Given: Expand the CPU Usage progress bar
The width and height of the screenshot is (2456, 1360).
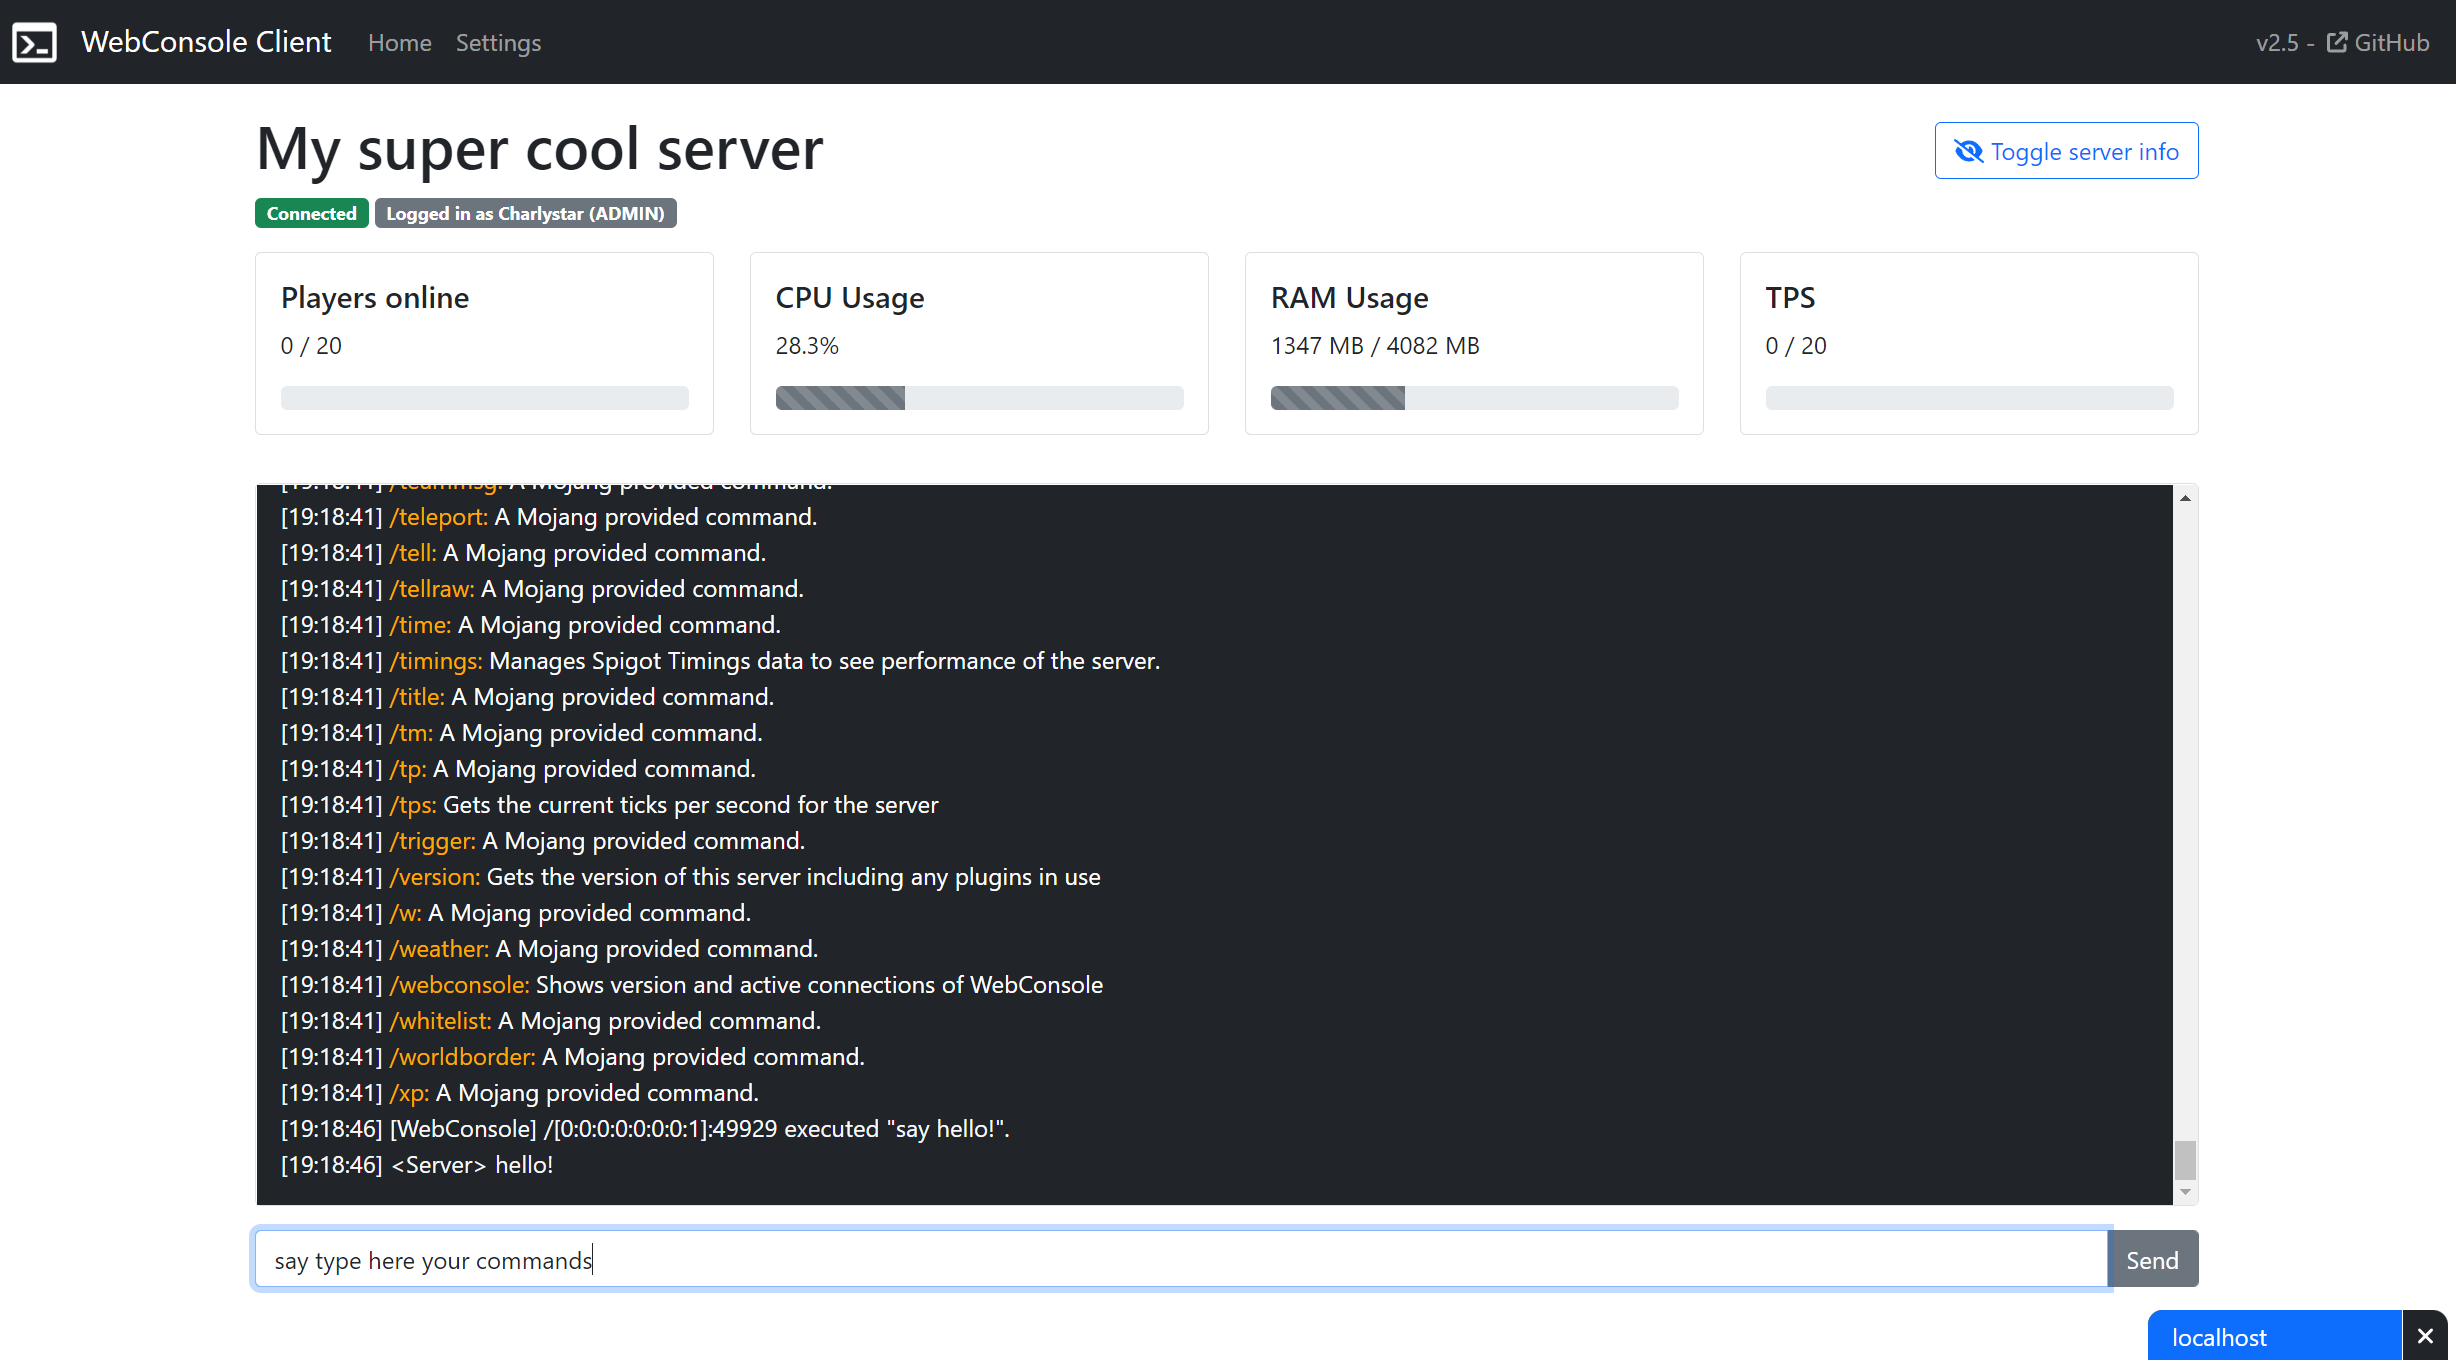Looking at the screenshot, I should [978, 399].
